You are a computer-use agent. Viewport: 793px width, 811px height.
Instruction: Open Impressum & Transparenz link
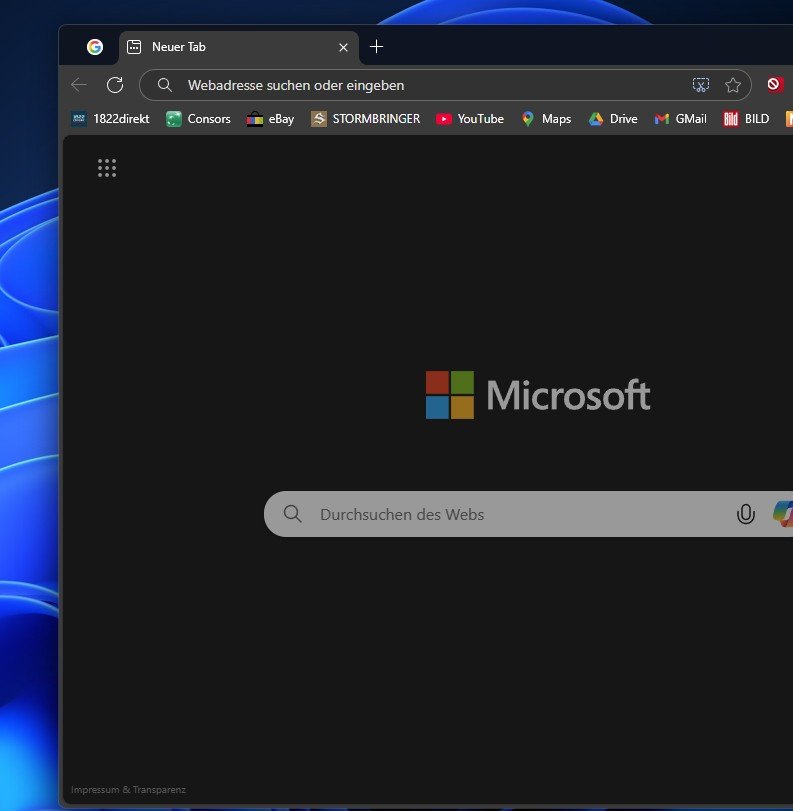[128, 790]
